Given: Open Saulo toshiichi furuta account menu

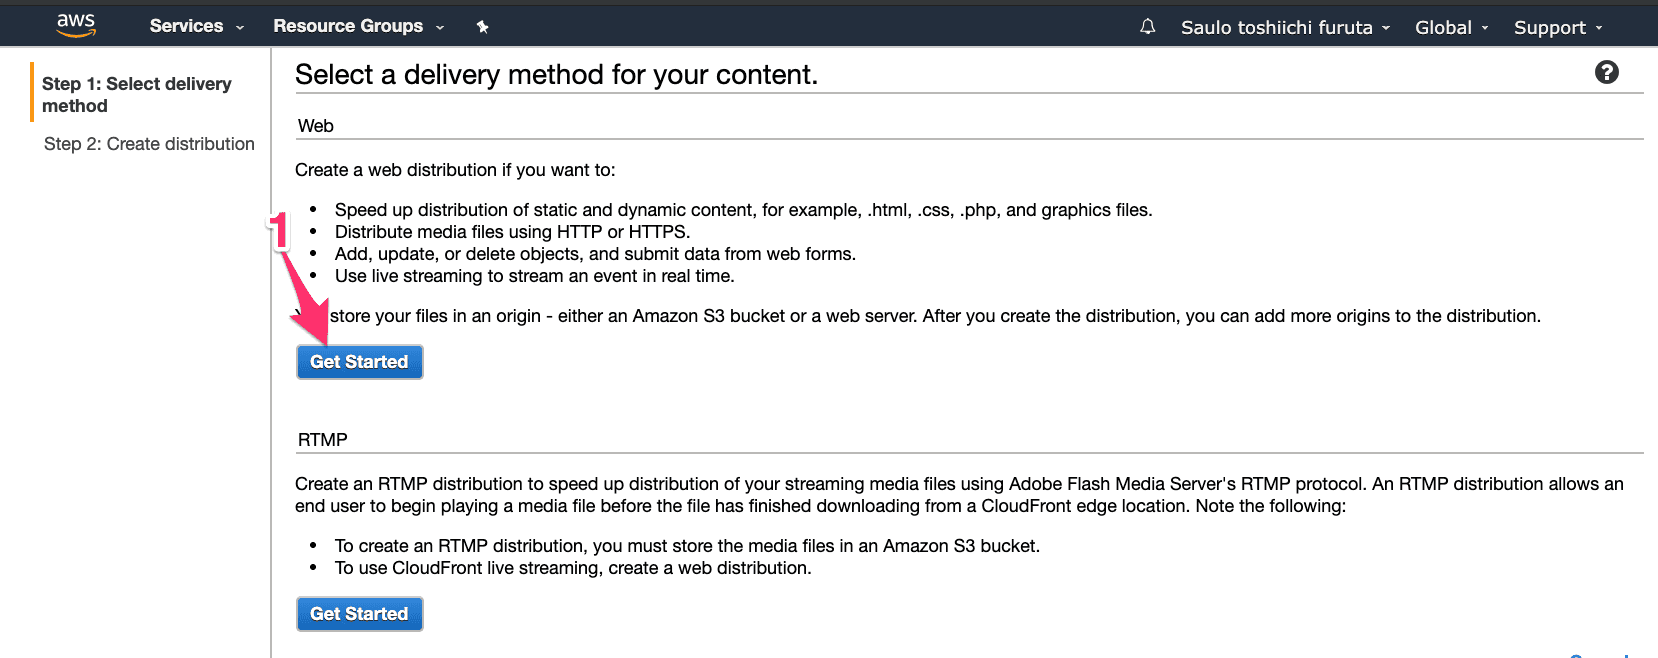Looking at the screenshot, I should click(x=1285, y=27).
